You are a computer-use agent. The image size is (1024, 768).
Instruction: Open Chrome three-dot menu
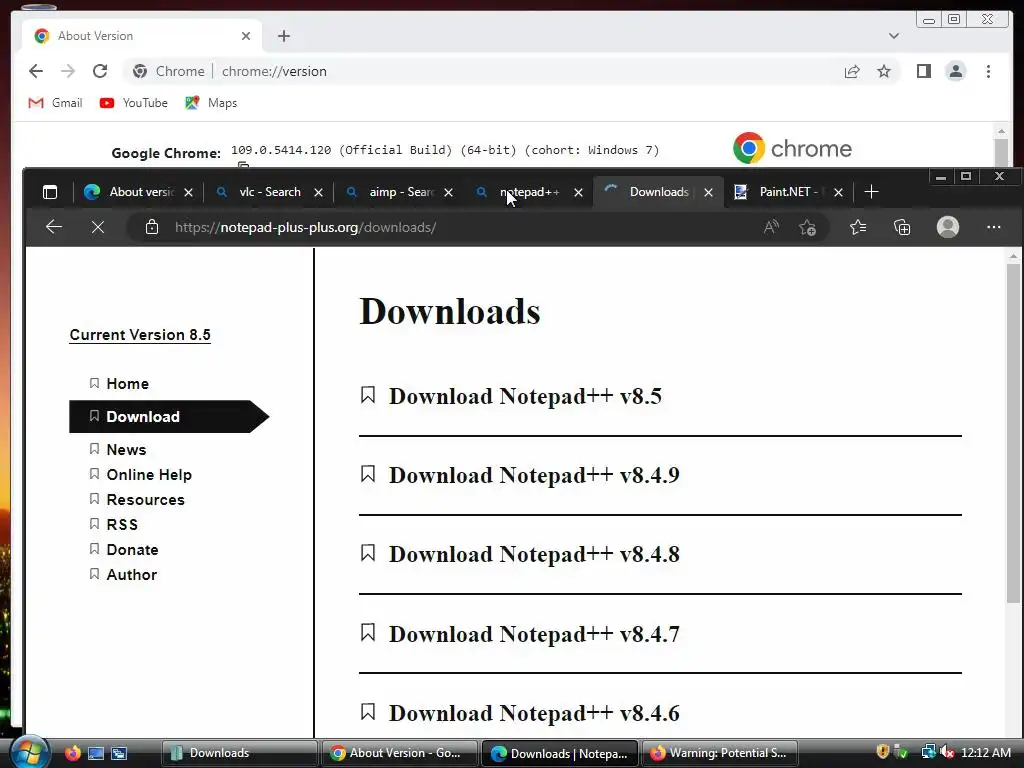[x=988, y=71]
